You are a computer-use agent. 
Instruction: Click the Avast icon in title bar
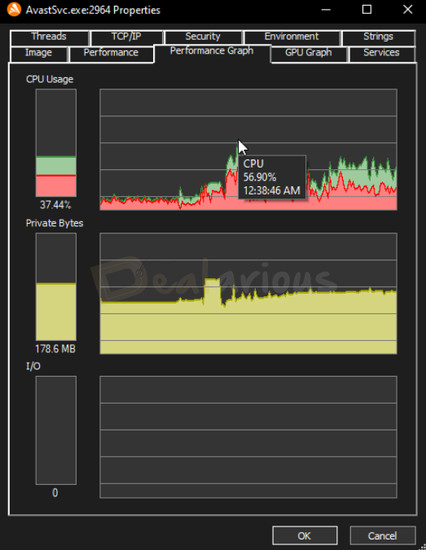14,9
